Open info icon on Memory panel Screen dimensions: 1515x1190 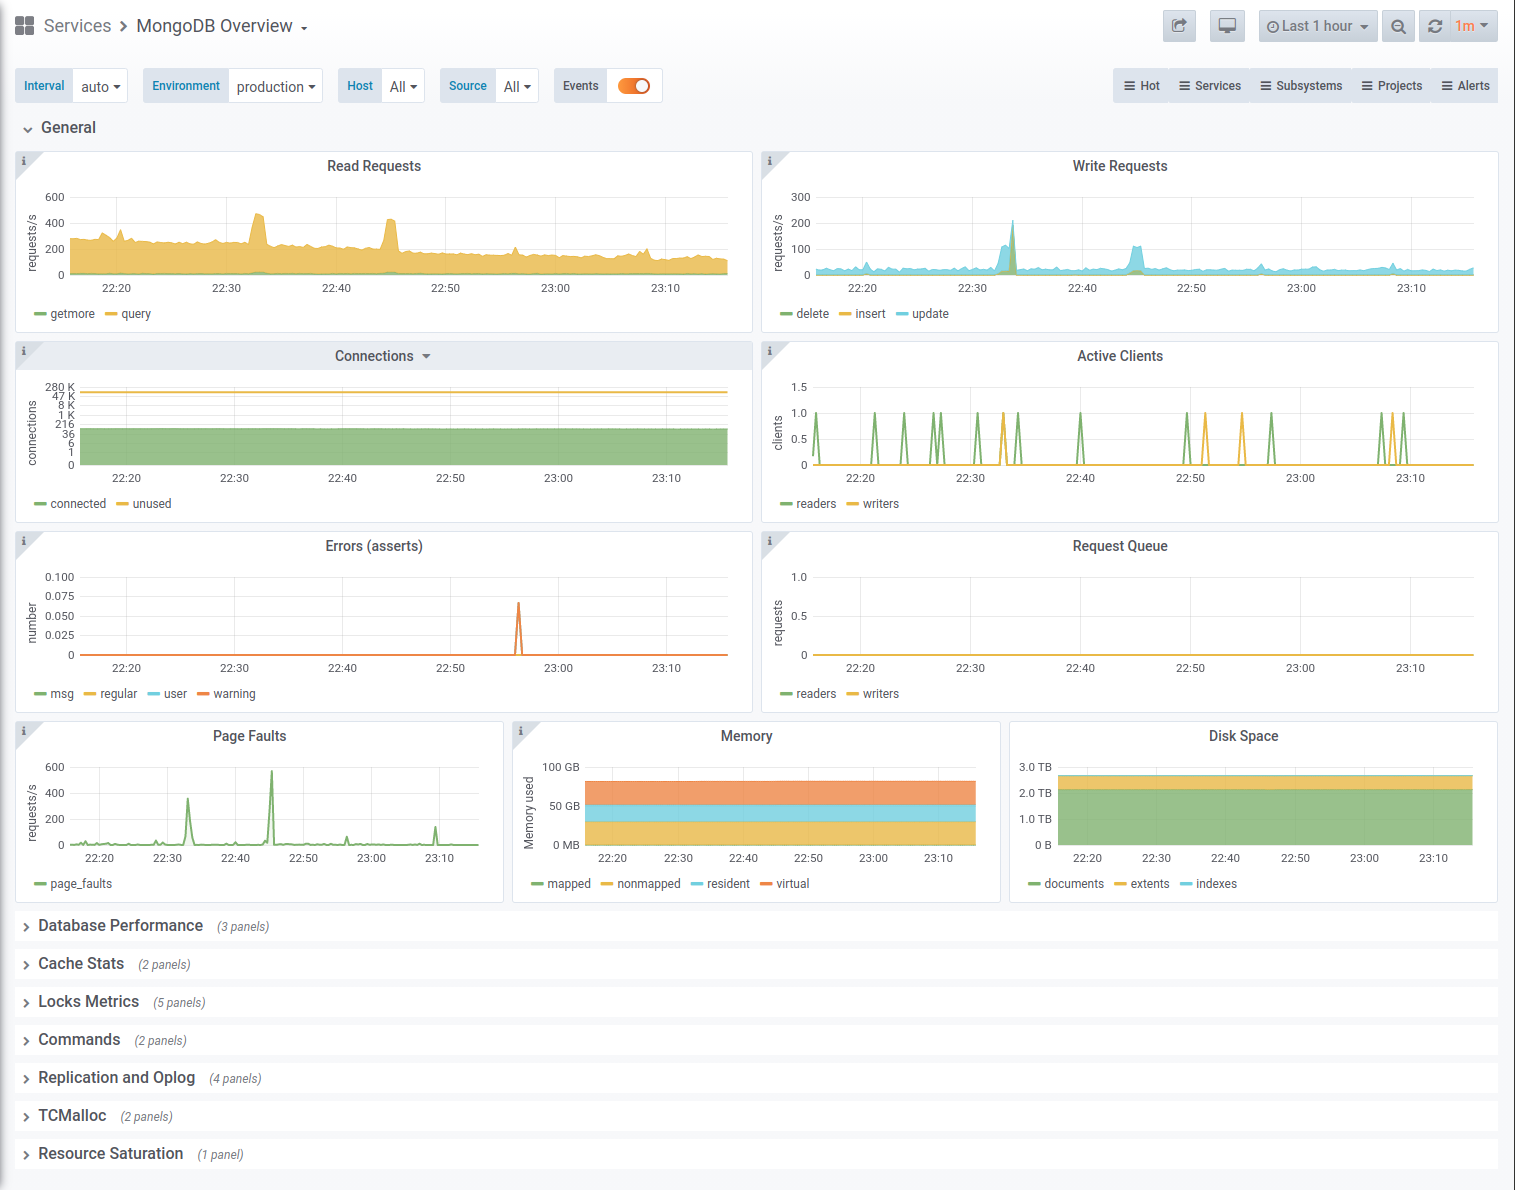tap(521, 731)
